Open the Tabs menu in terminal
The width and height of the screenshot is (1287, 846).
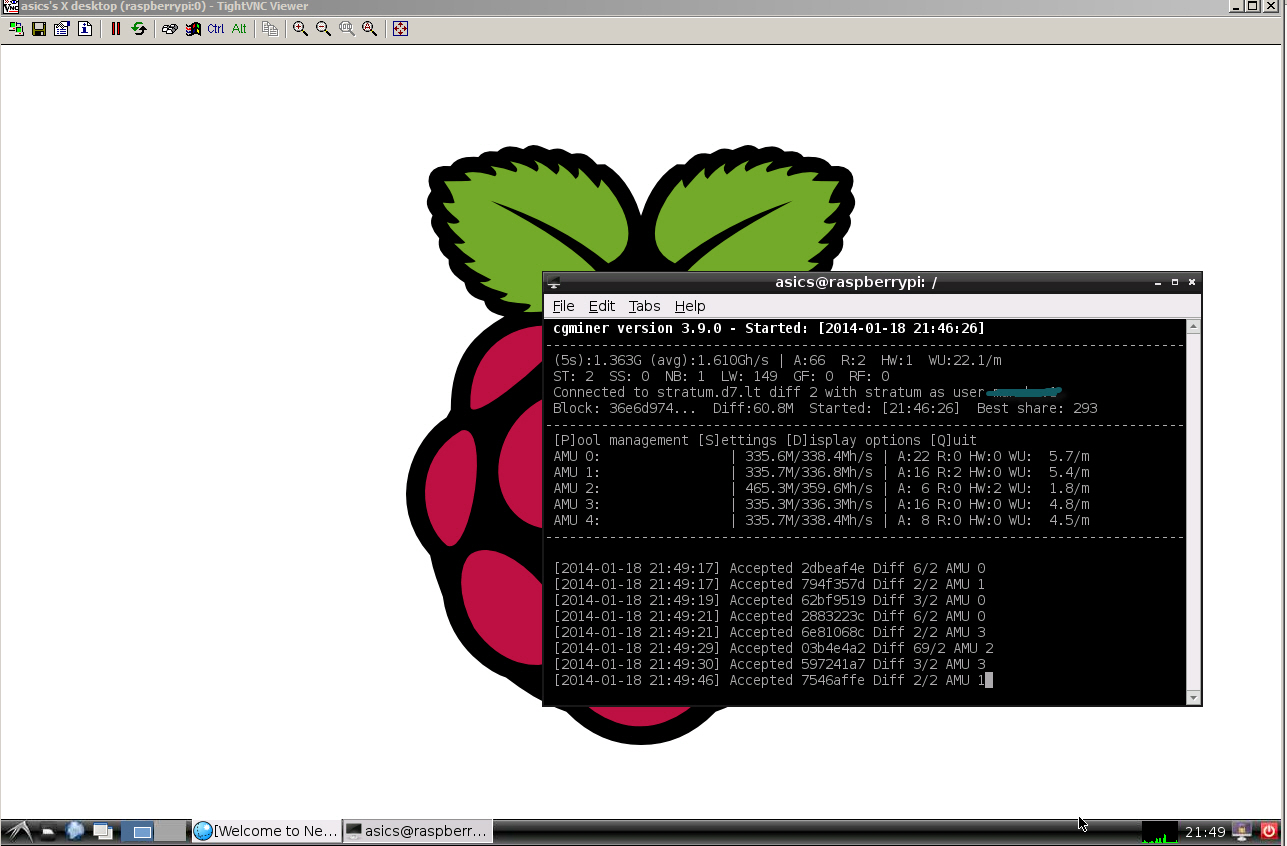[x=645, y=306]
